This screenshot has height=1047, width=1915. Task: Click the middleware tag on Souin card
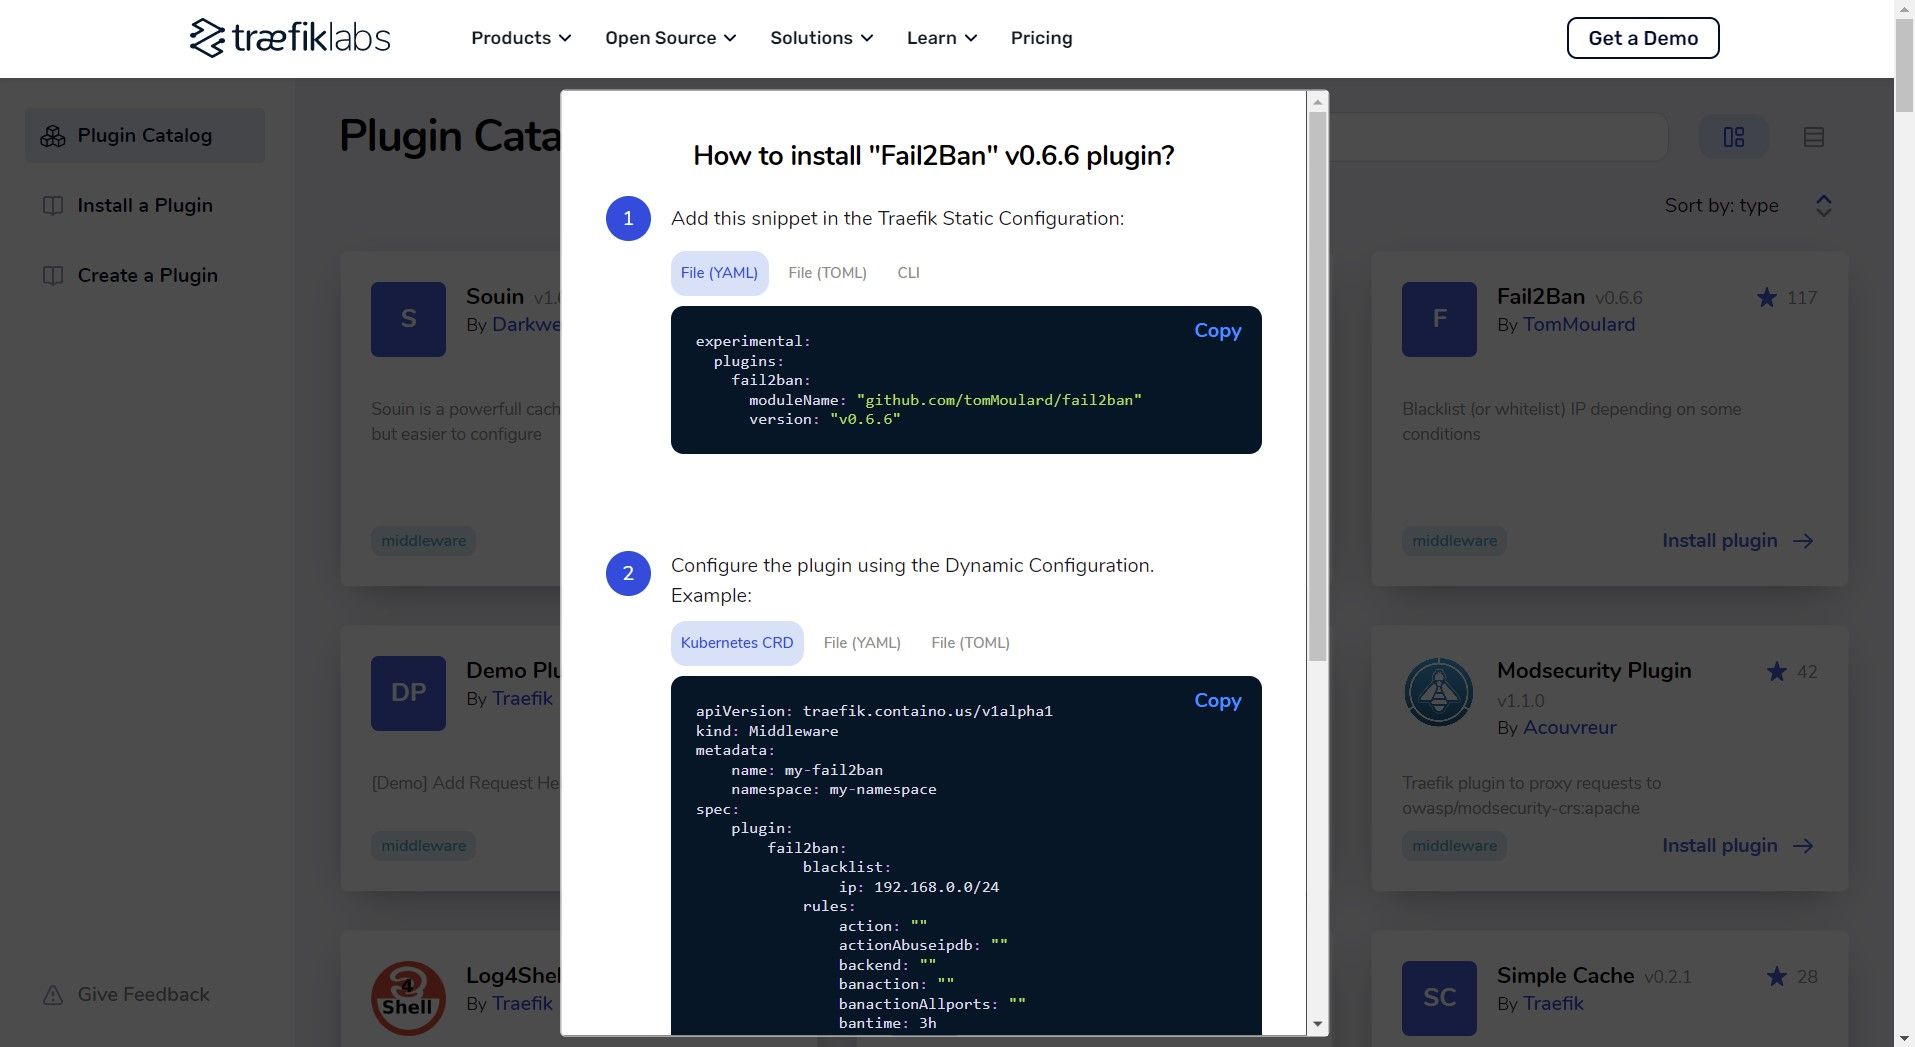pos(423,541)
